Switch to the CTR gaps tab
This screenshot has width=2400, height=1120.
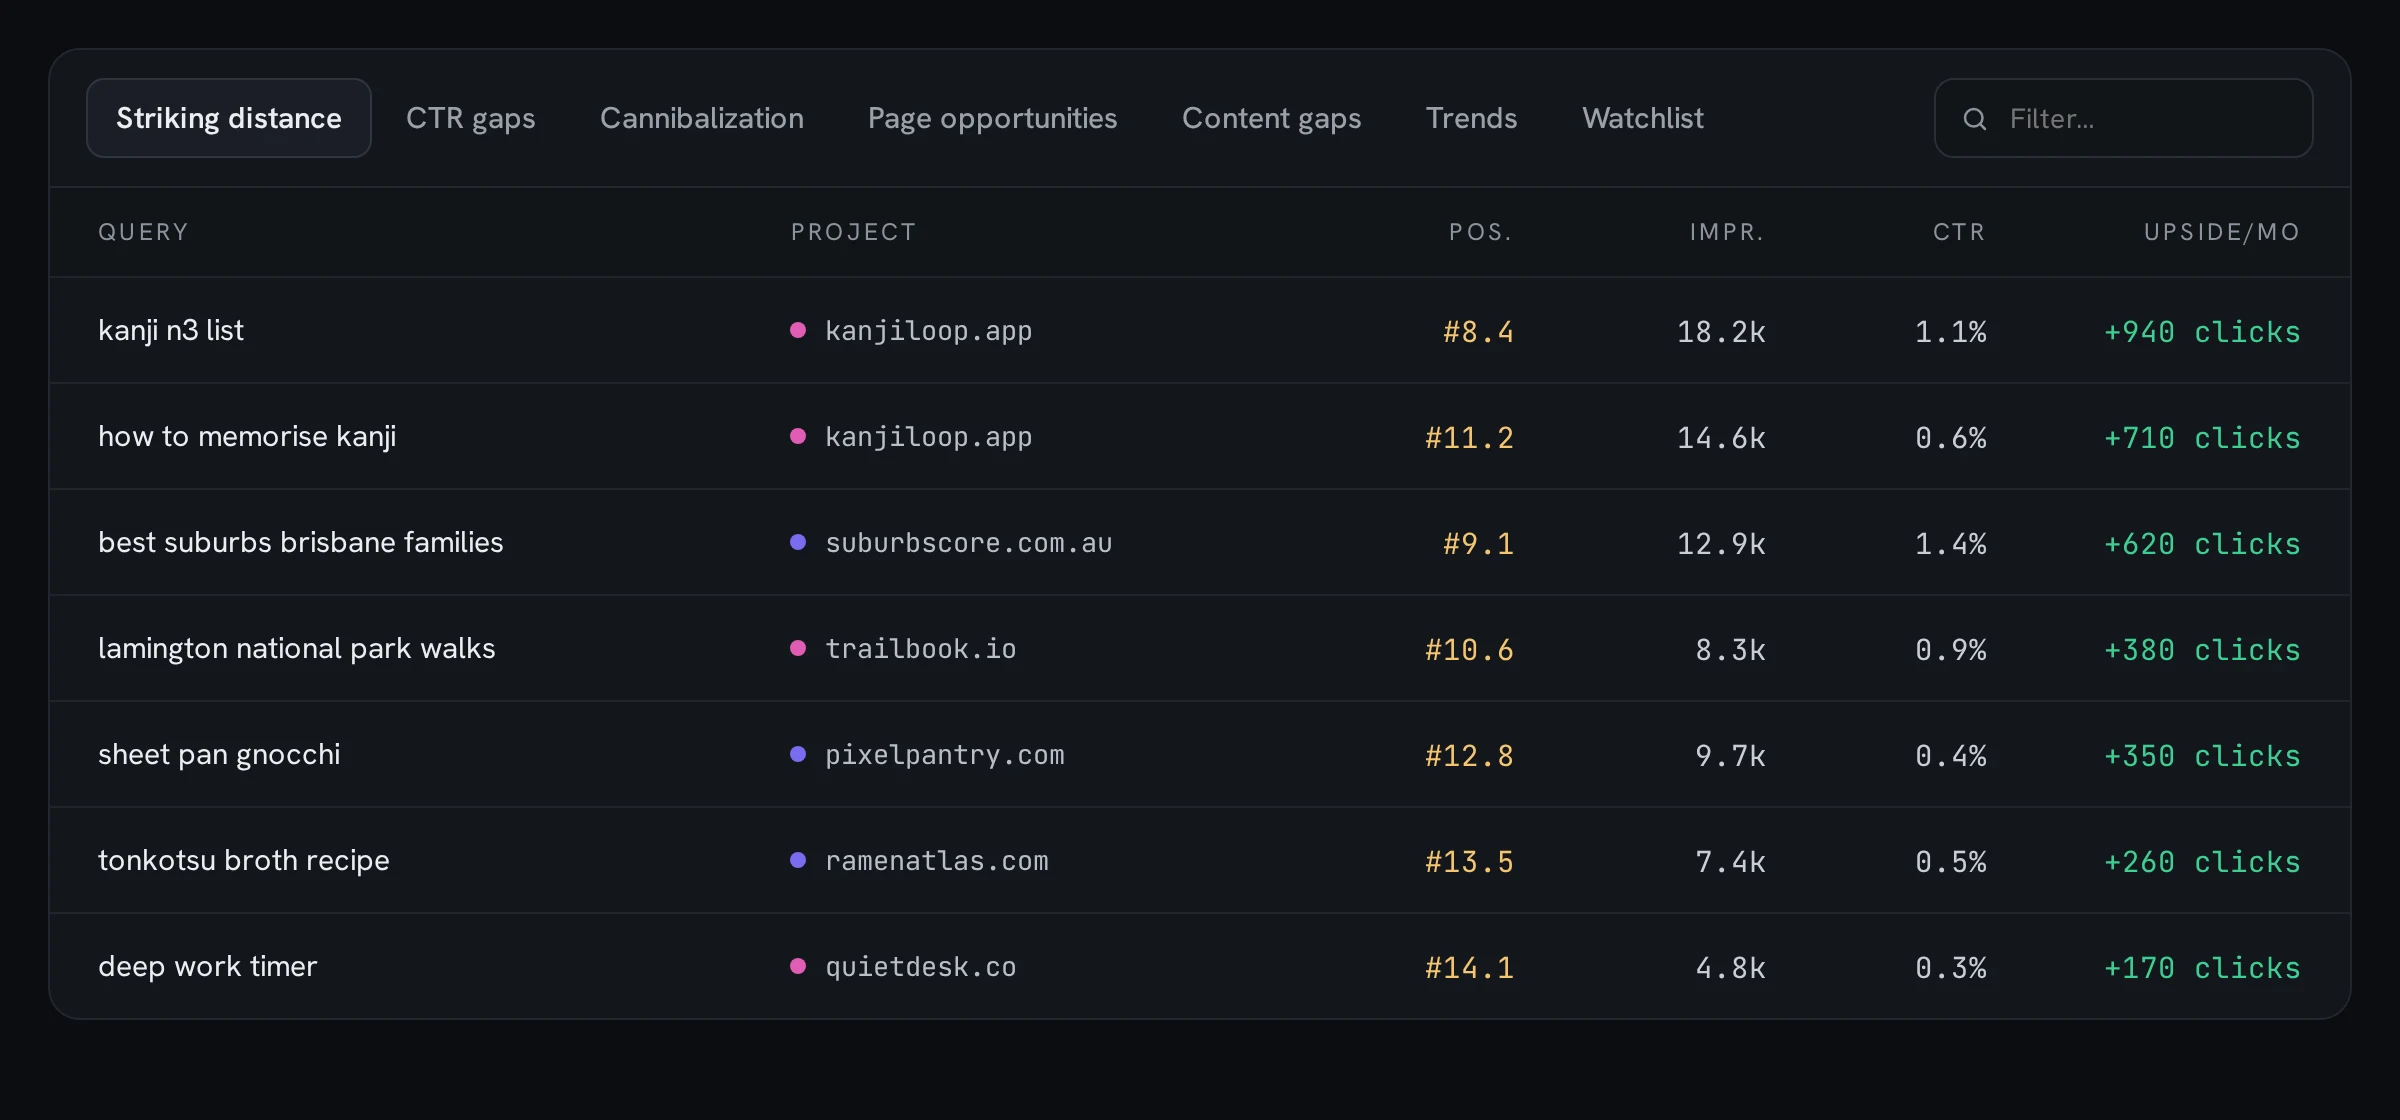pos(471,118)
